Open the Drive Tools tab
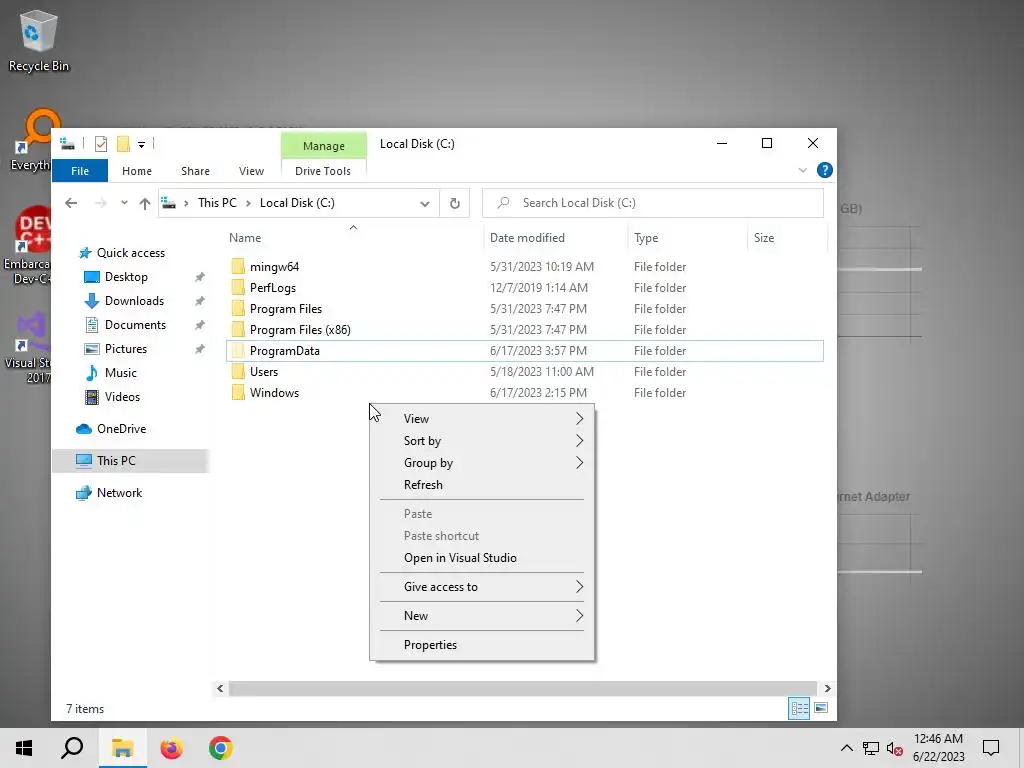Image resolution: width=1024 pixels, height=768 pixels. click(323, 171)
